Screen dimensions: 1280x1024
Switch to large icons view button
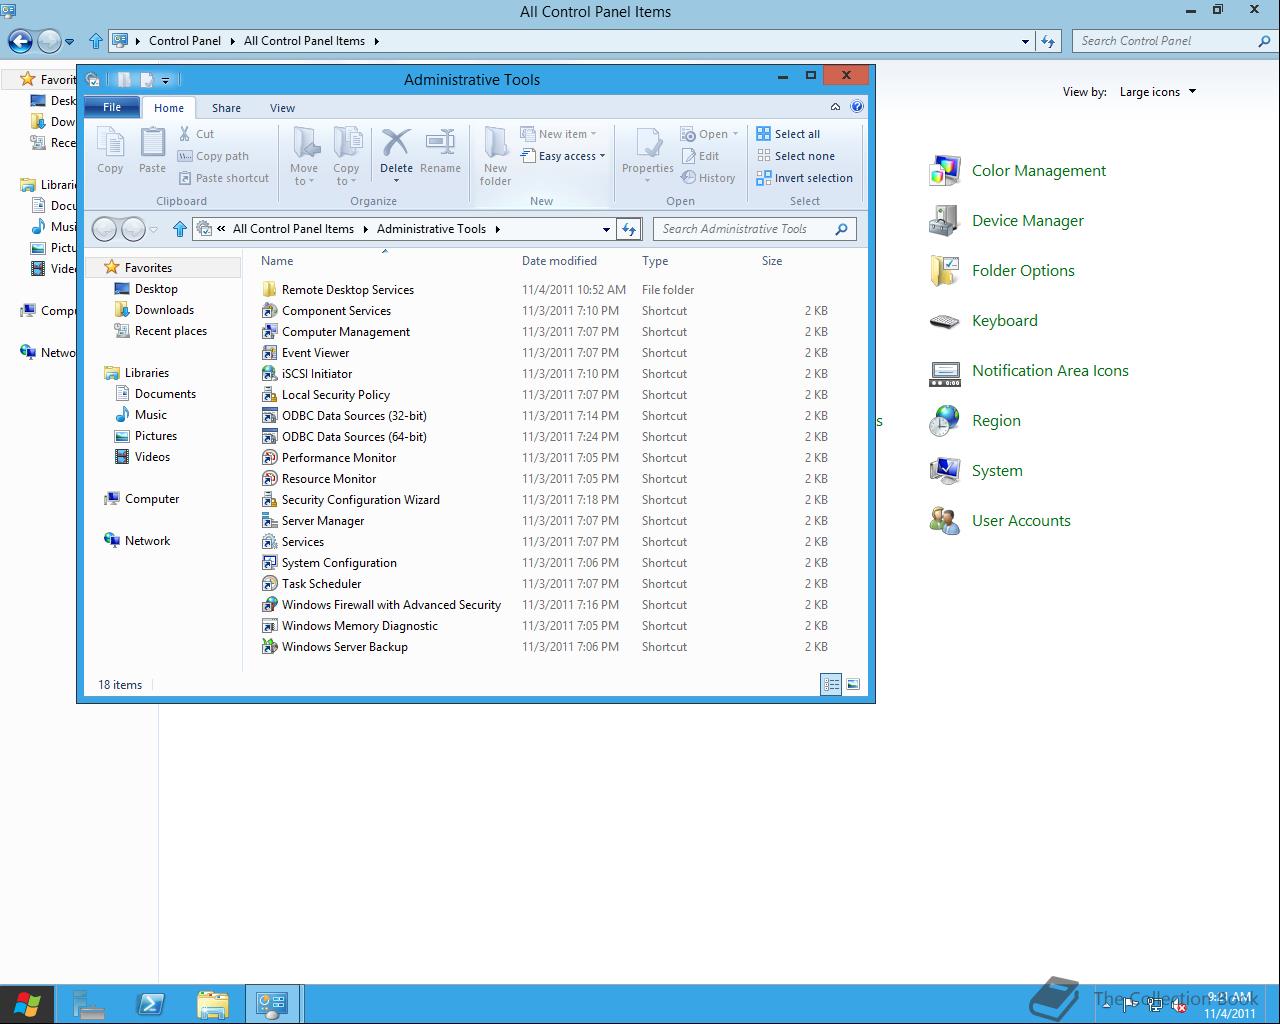(853, 685)
